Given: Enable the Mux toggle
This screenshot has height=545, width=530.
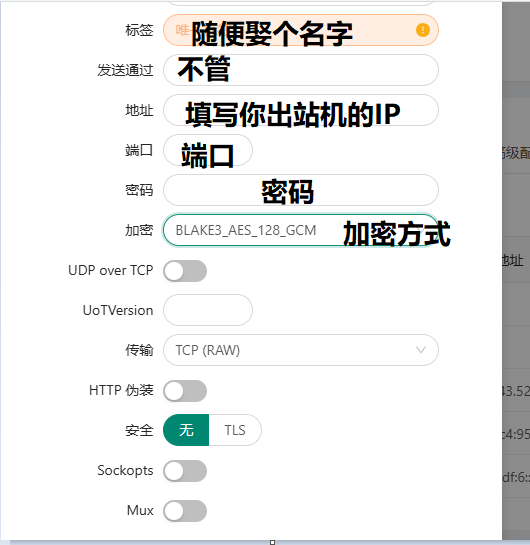Looking at the screenshot, I should click(185, 511).
